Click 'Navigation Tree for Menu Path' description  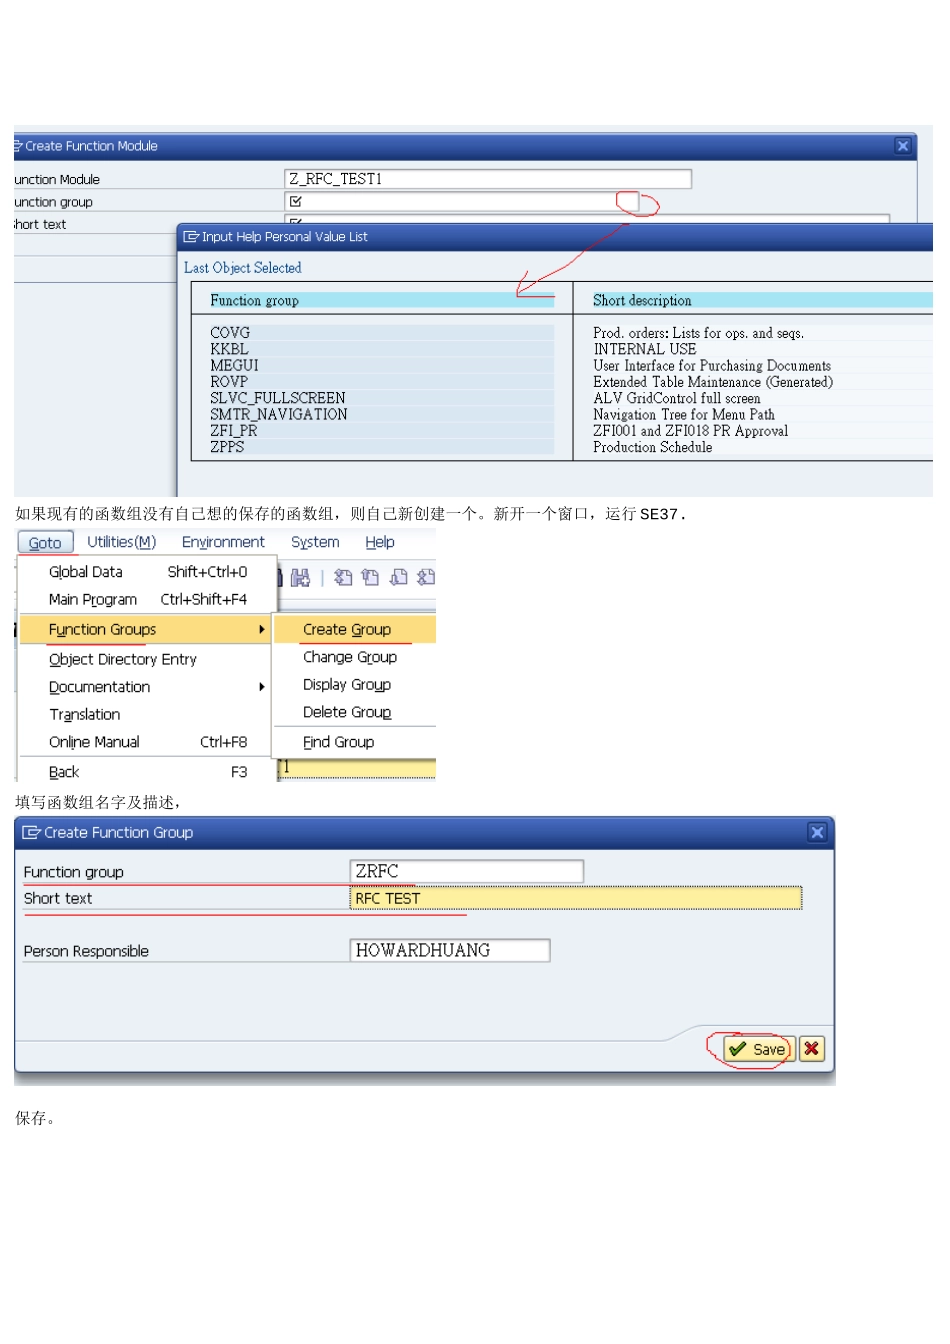tap(684, 414)
